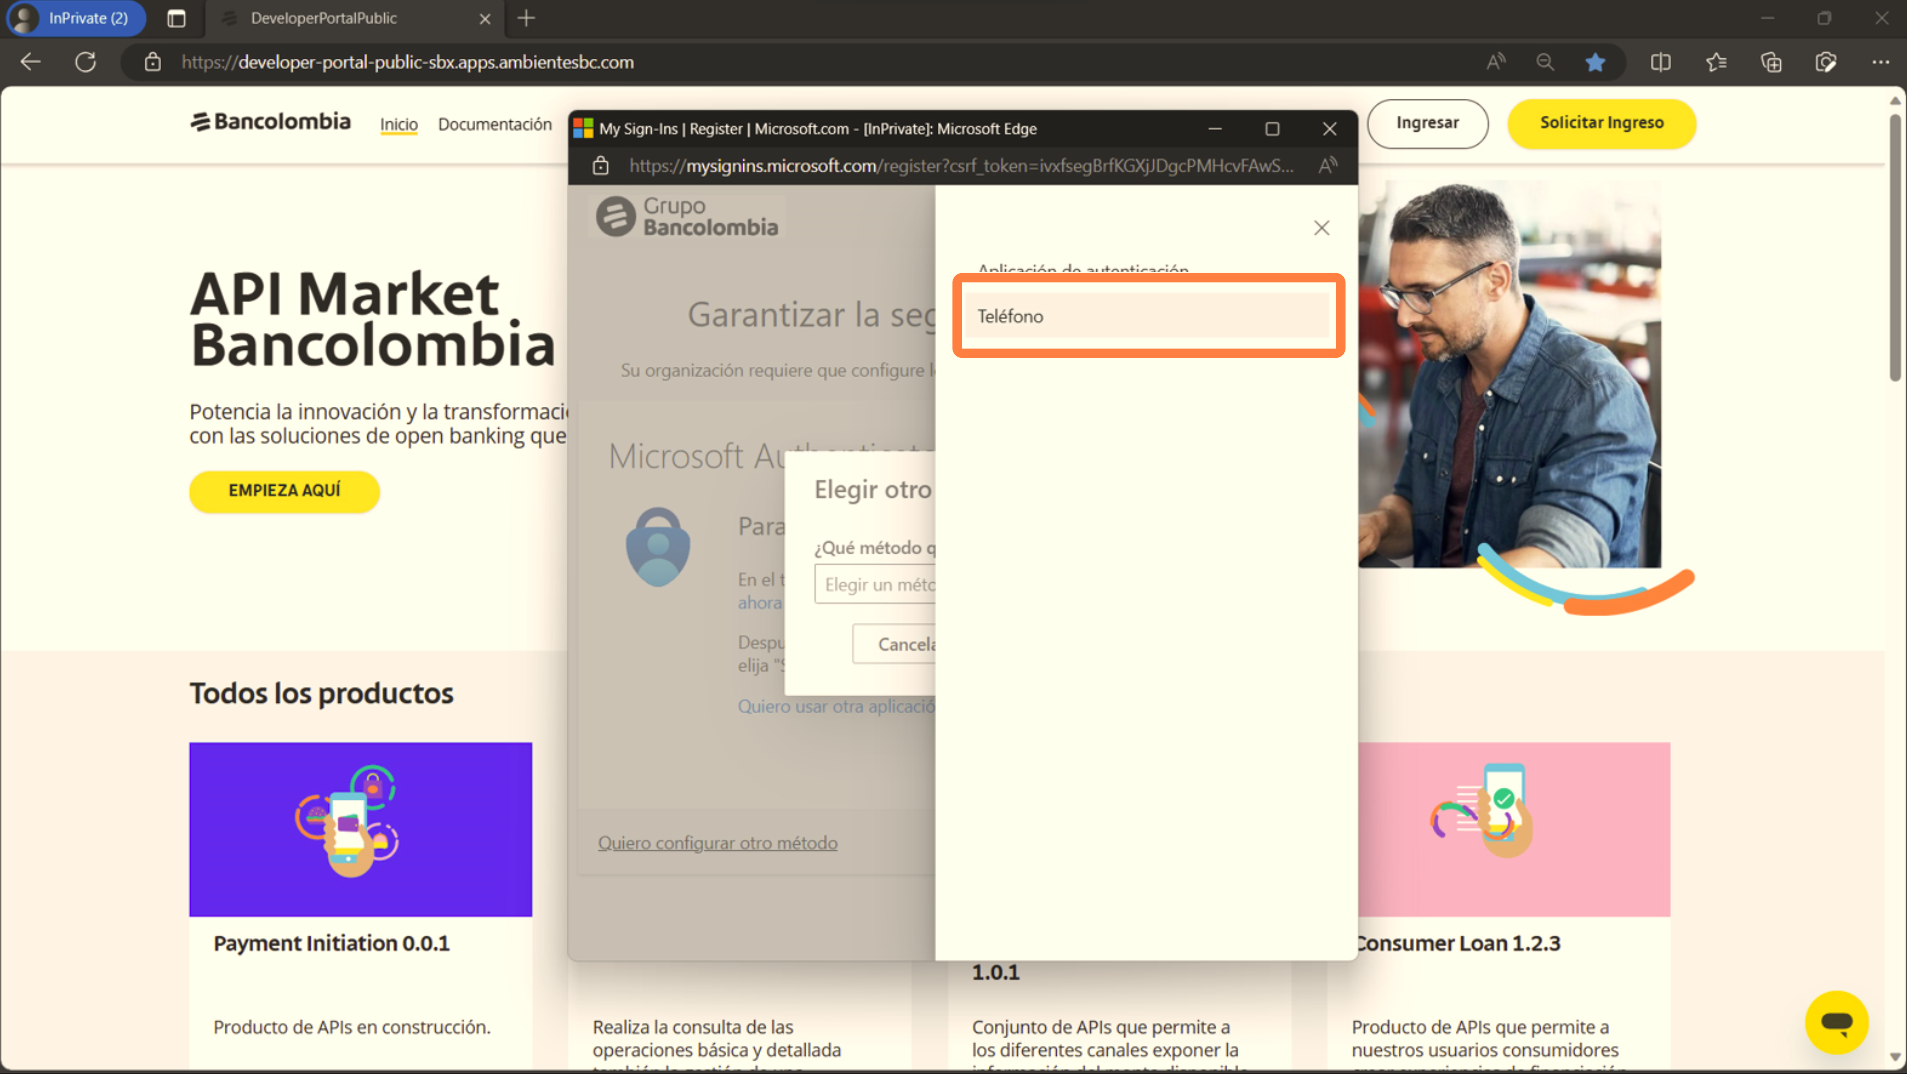Open the zoom indicator in address bar
1907x1074 pixels.
pyautogui.click(x=1545, y=62)
